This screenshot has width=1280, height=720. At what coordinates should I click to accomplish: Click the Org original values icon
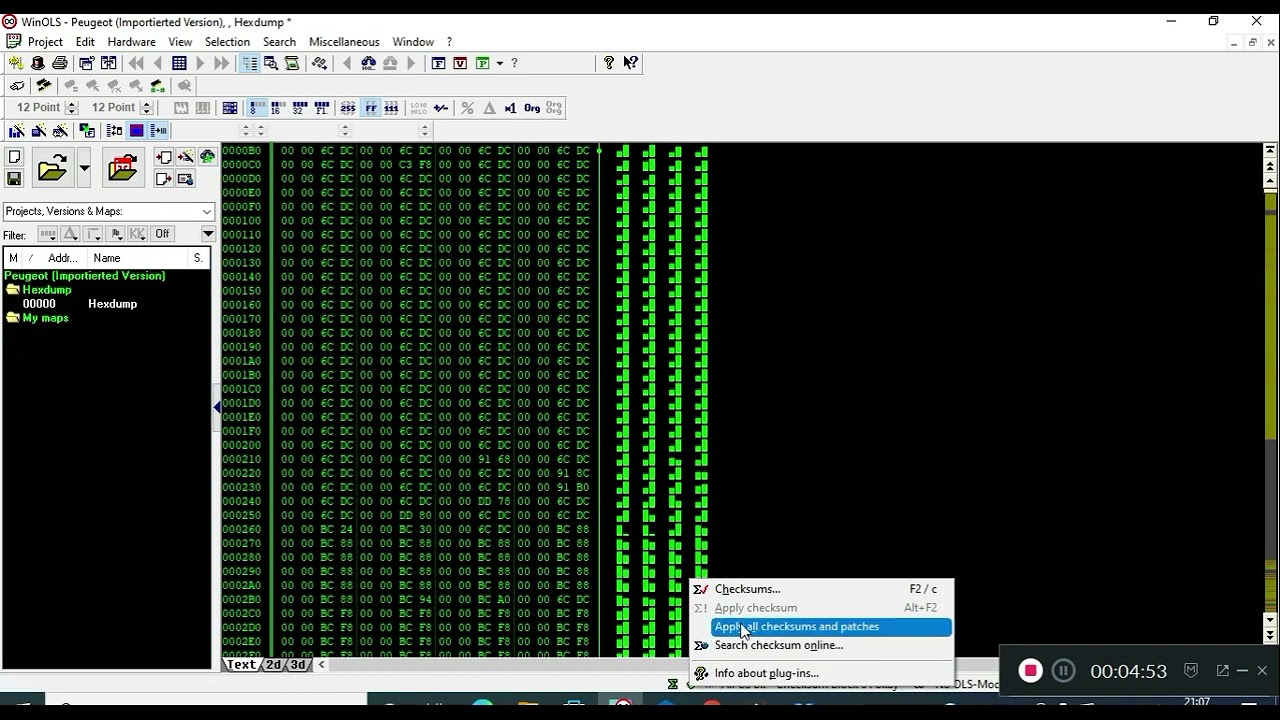tap(532, 108)
